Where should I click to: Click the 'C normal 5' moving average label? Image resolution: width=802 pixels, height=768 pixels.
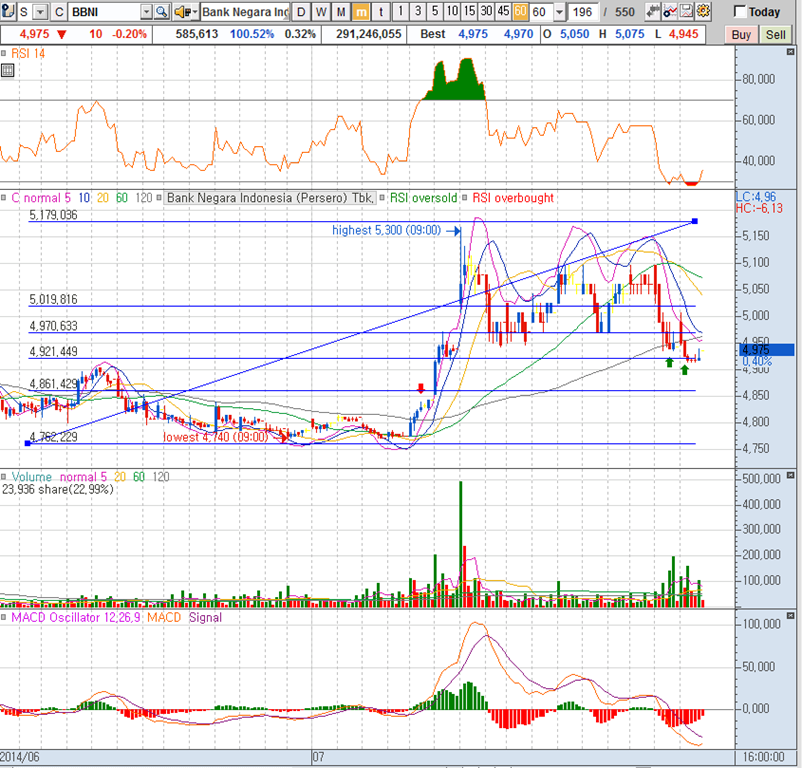[41, 197]
